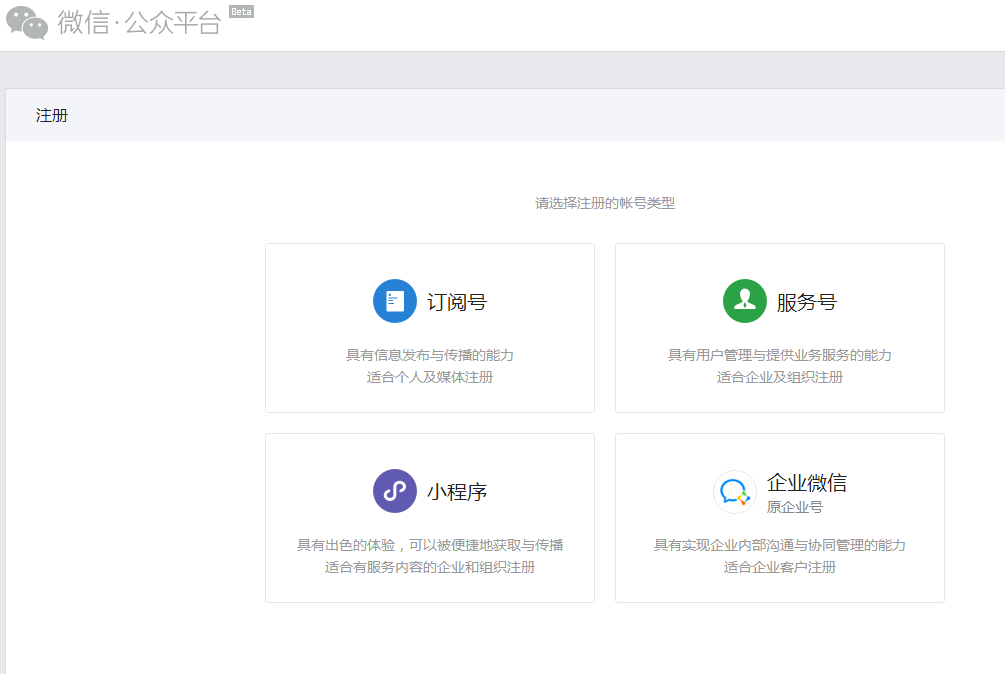This screenshot has width=1005, height=674.
Task: Click text 具有信息发布与传播的能力
Action: click(x=430, y=355)
